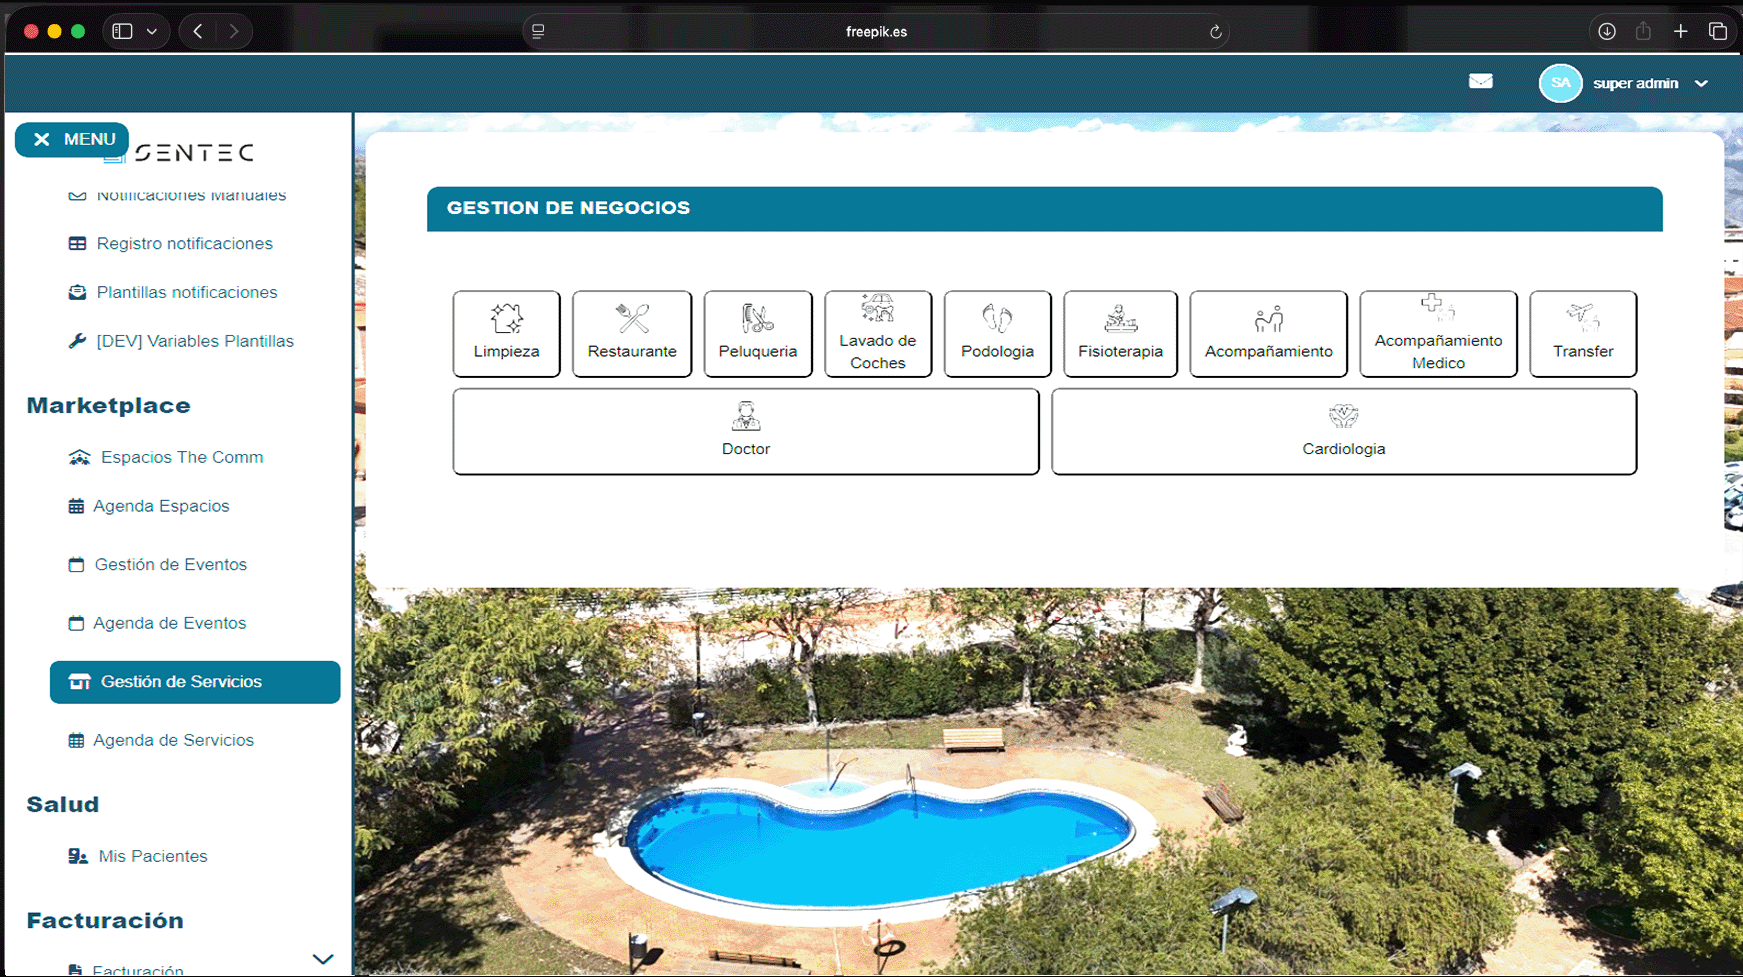Click the SENTEC logo
Screen dimensions: 1743x977
click(180, 152)
